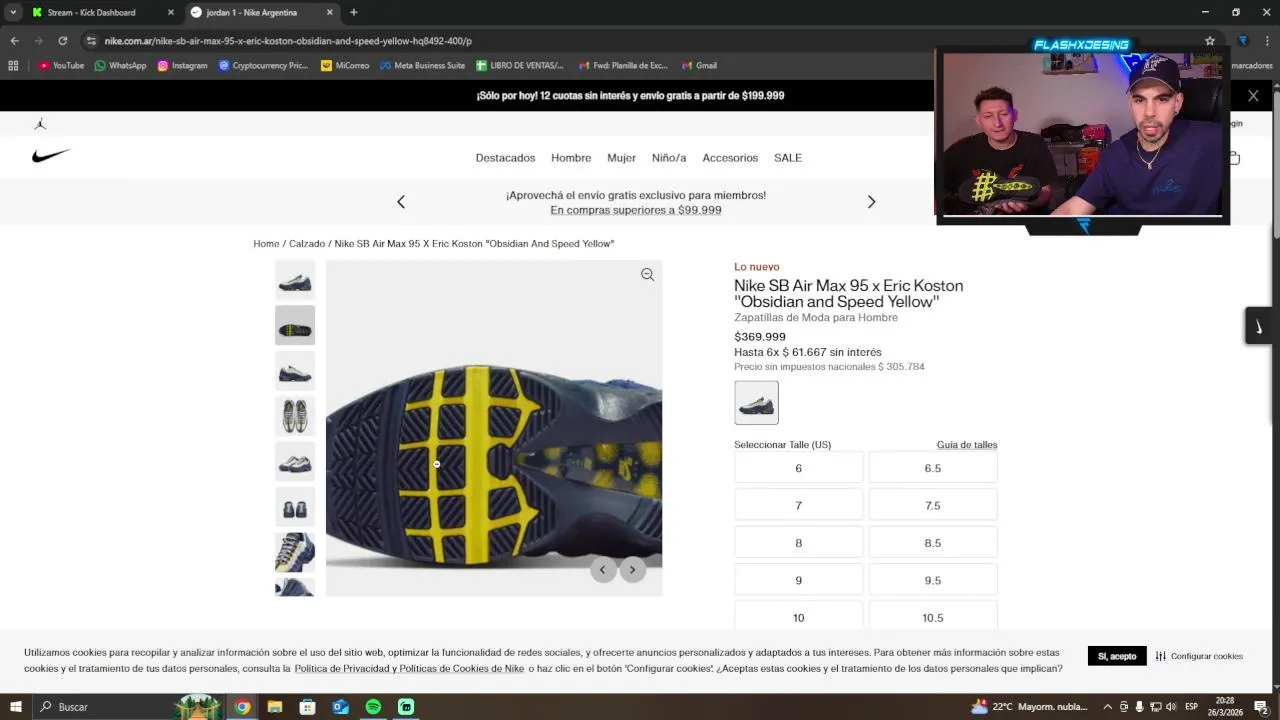Click the Jordan jumpman logo

40,124
